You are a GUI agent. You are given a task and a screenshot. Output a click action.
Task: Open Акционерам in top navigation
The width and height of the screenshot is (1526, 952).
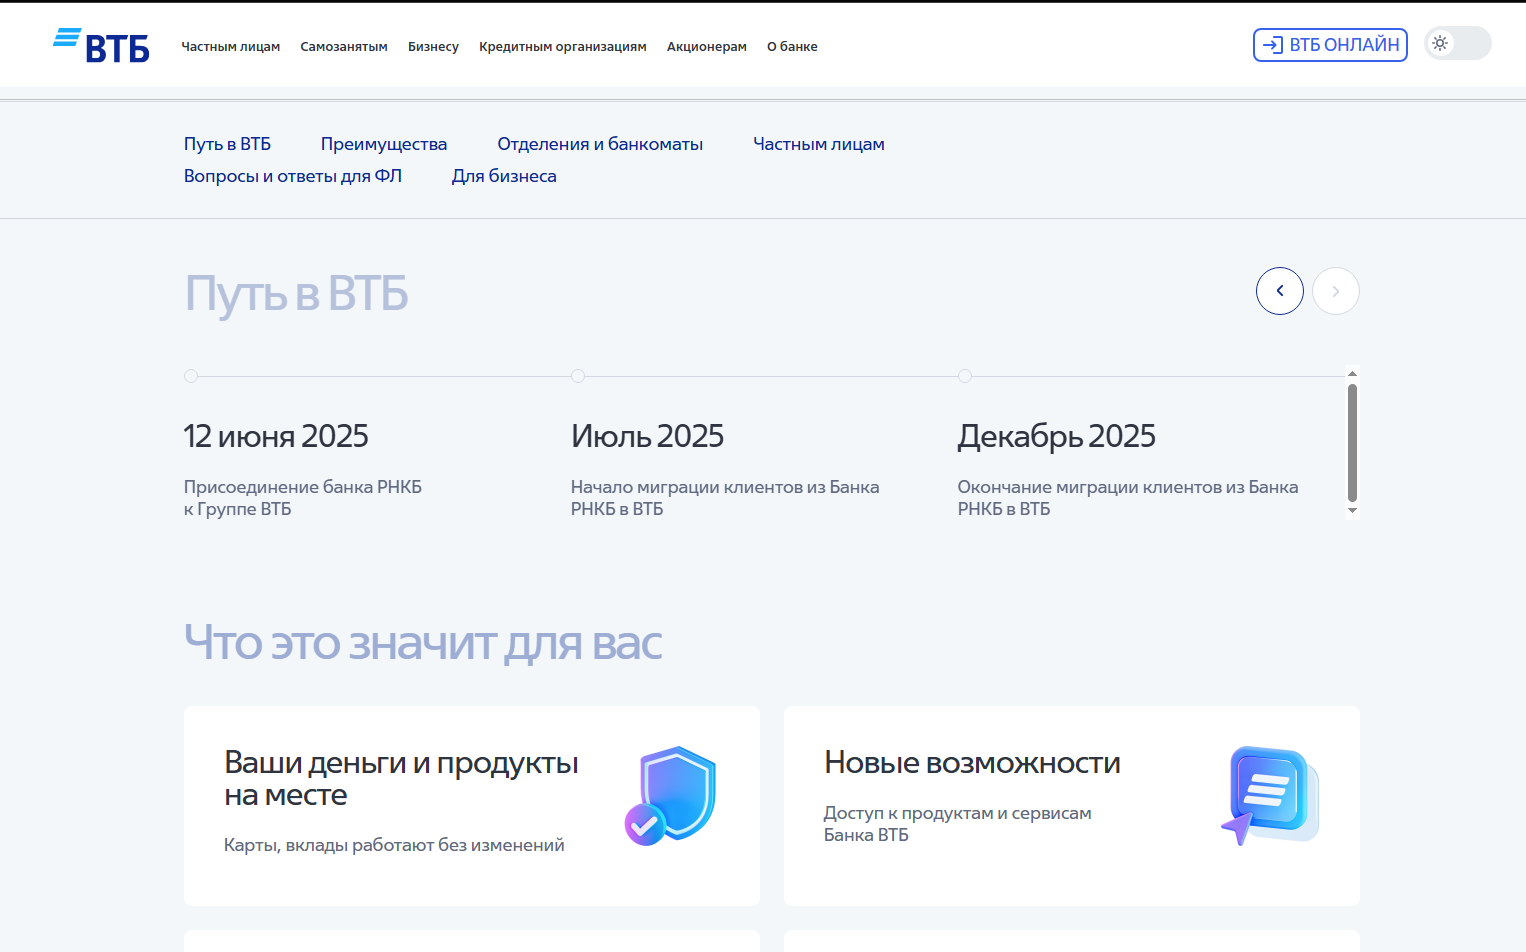707,47
